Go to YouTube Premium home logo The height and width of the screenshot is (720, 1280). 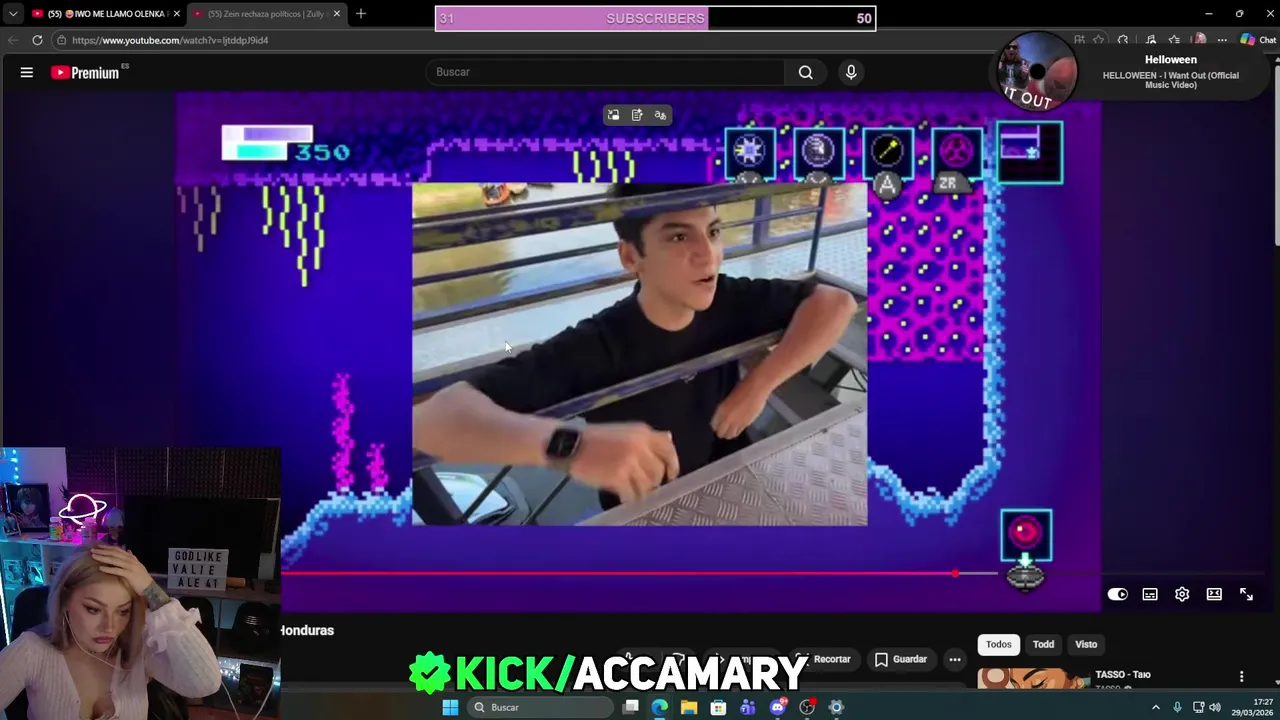(85, 72)
